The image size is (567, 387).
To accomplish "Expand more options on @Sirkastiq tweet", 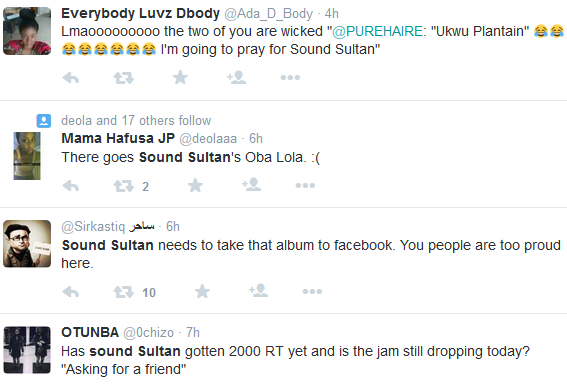I will click(x=312, y=292).
